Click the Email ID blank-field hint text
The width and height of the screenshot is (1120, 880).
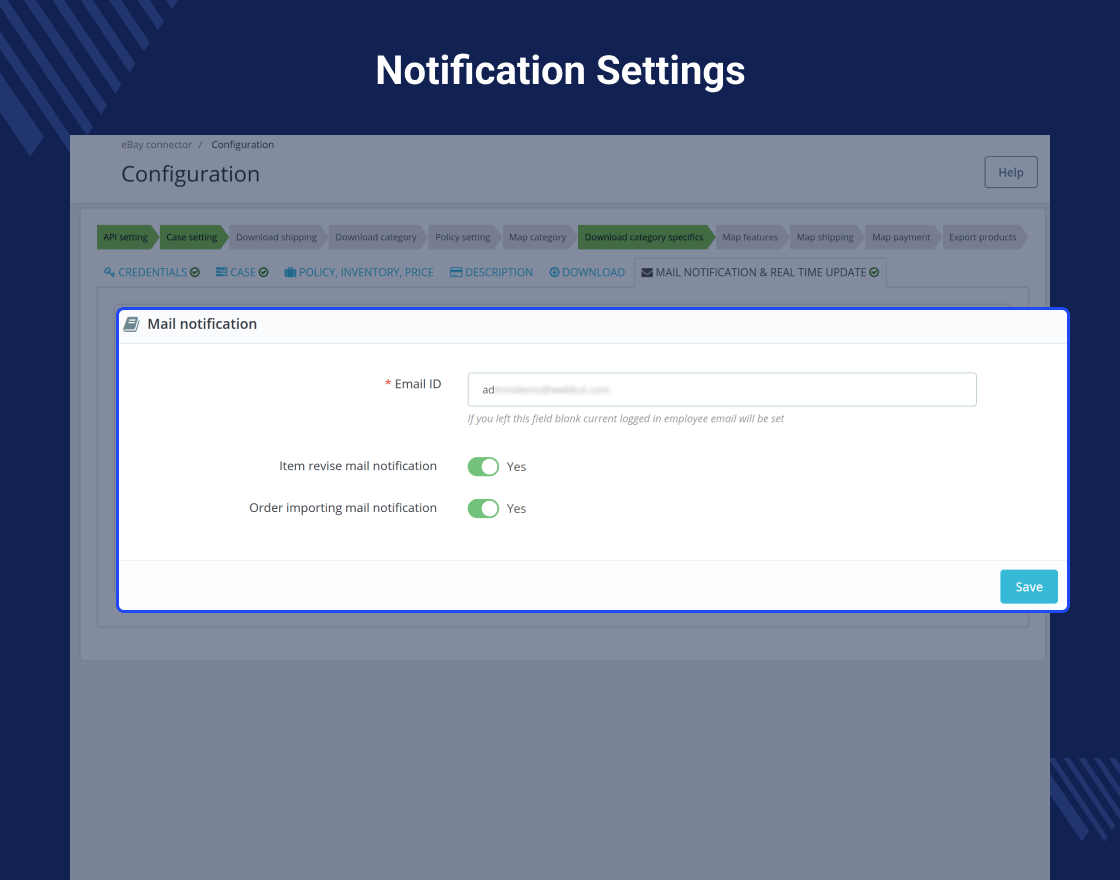(x=626, y=419)
